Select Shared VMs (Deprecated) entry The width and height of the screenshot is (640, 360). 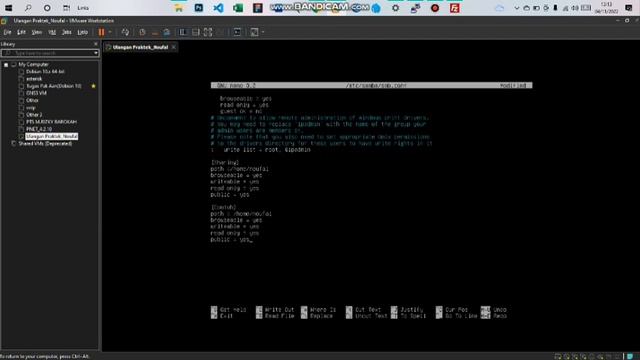[45, 144]
